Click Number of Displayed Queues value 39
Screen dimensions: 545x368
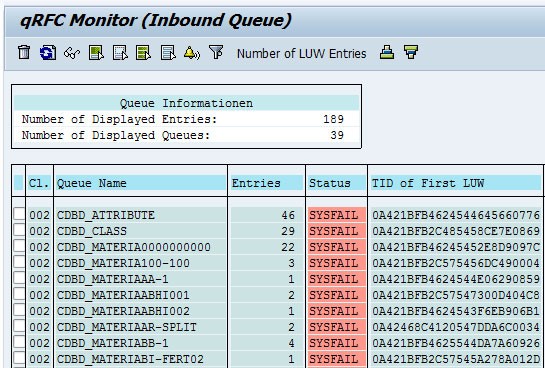[337, 135]
